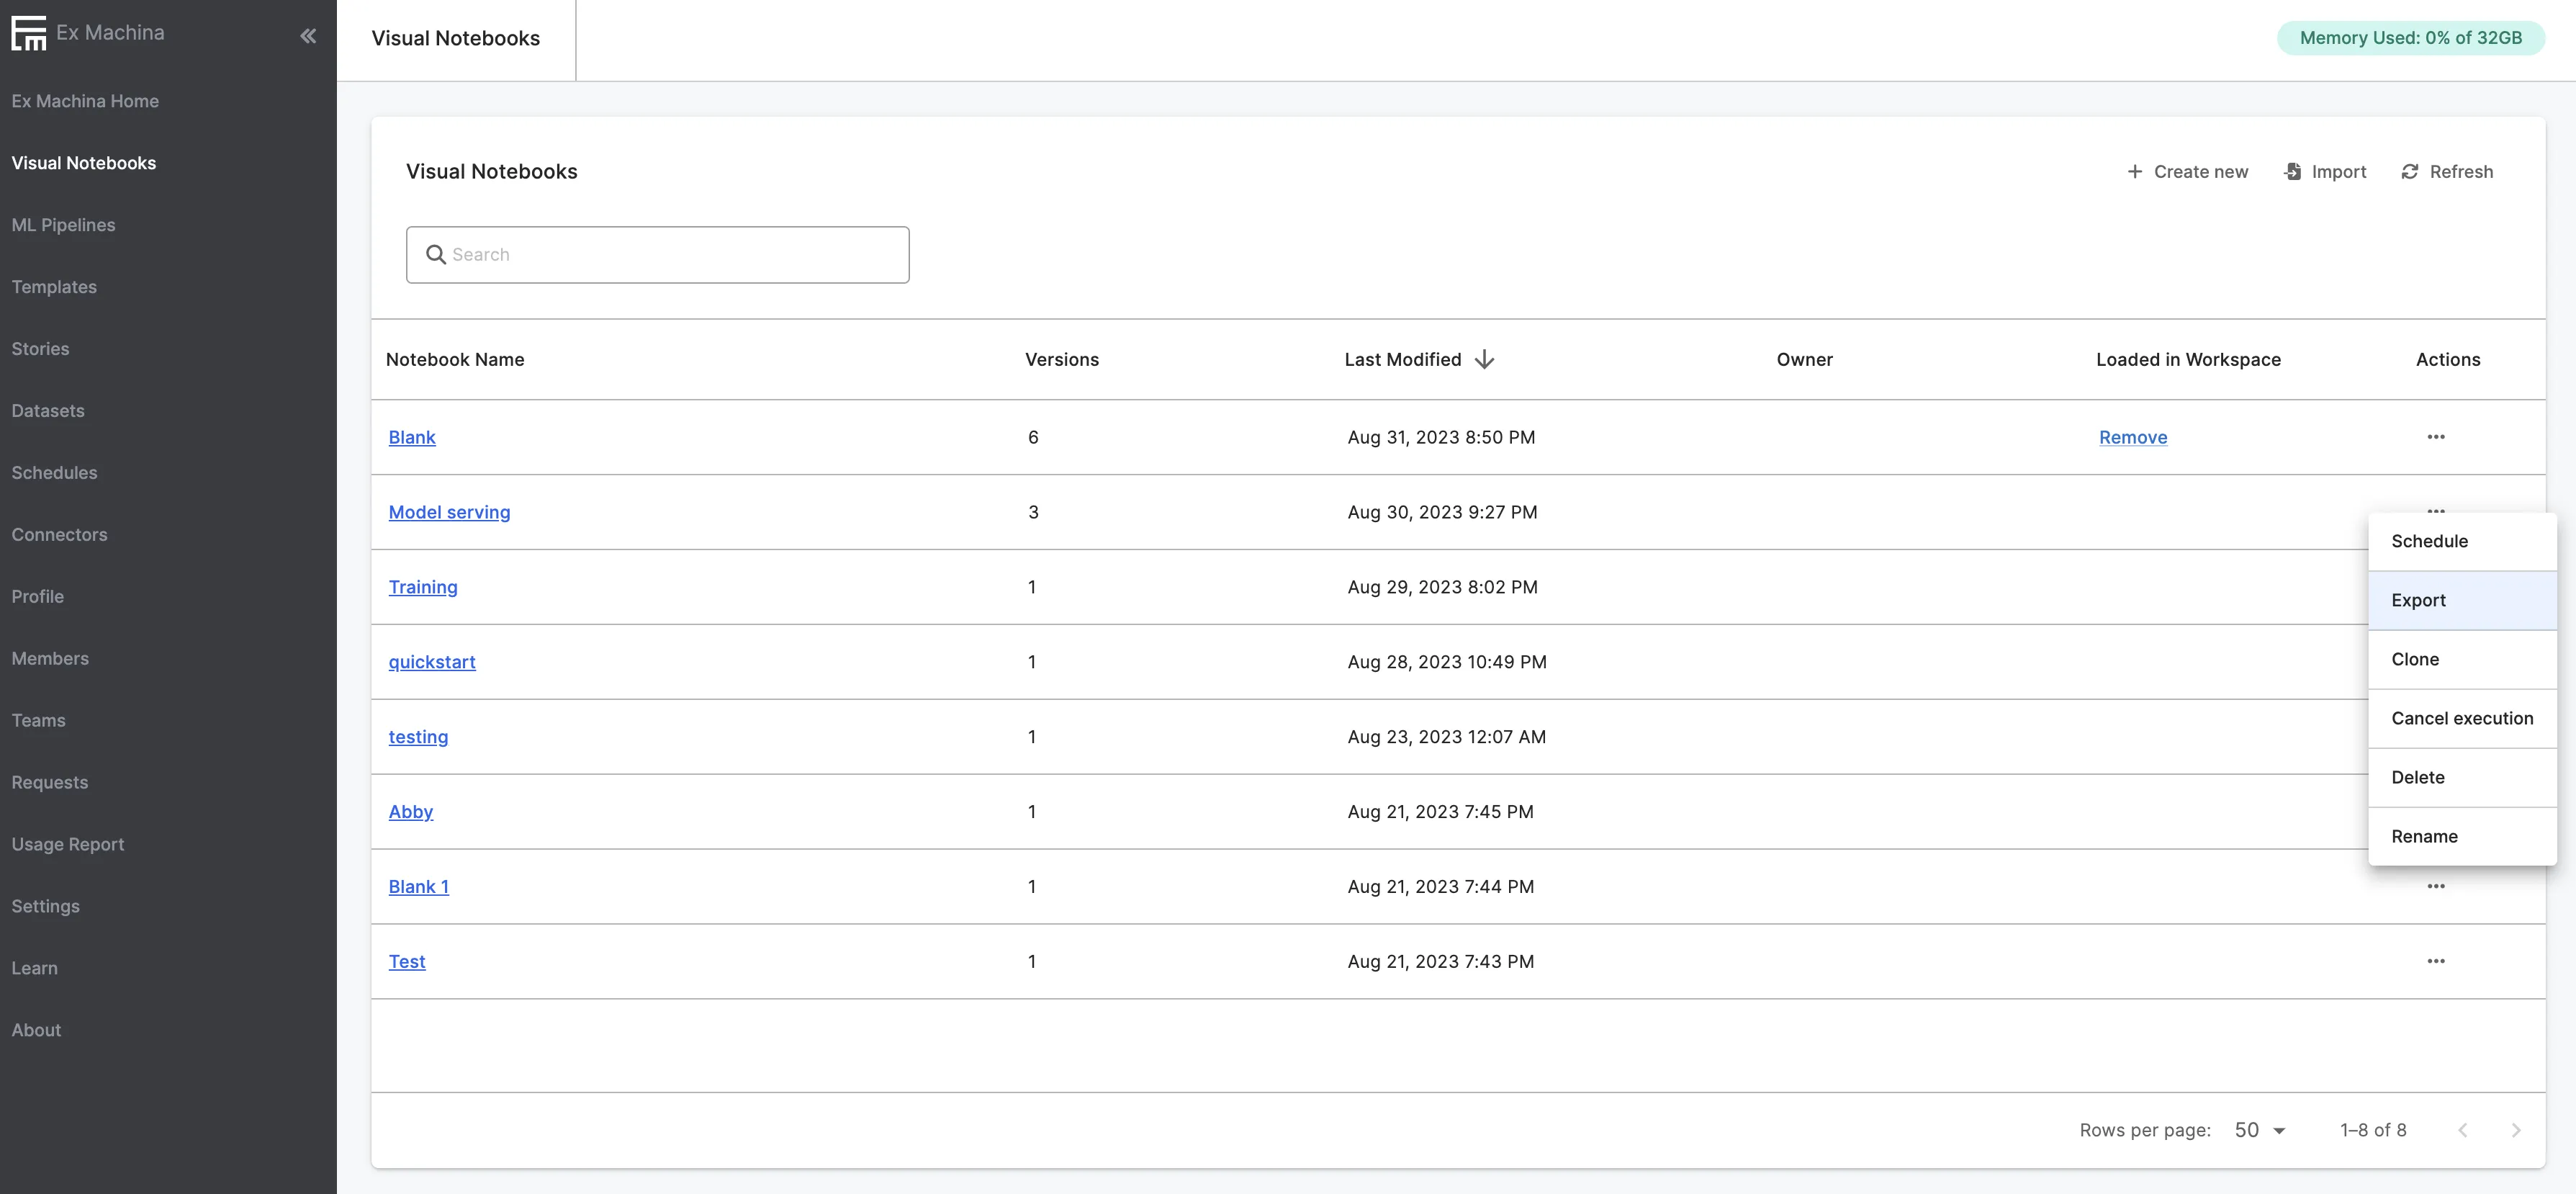This screenshot has width=2576, height=1194.
Task: Open ML Pipelines in the sidebar
Action: pyautogui.click(x=63, y=225)
